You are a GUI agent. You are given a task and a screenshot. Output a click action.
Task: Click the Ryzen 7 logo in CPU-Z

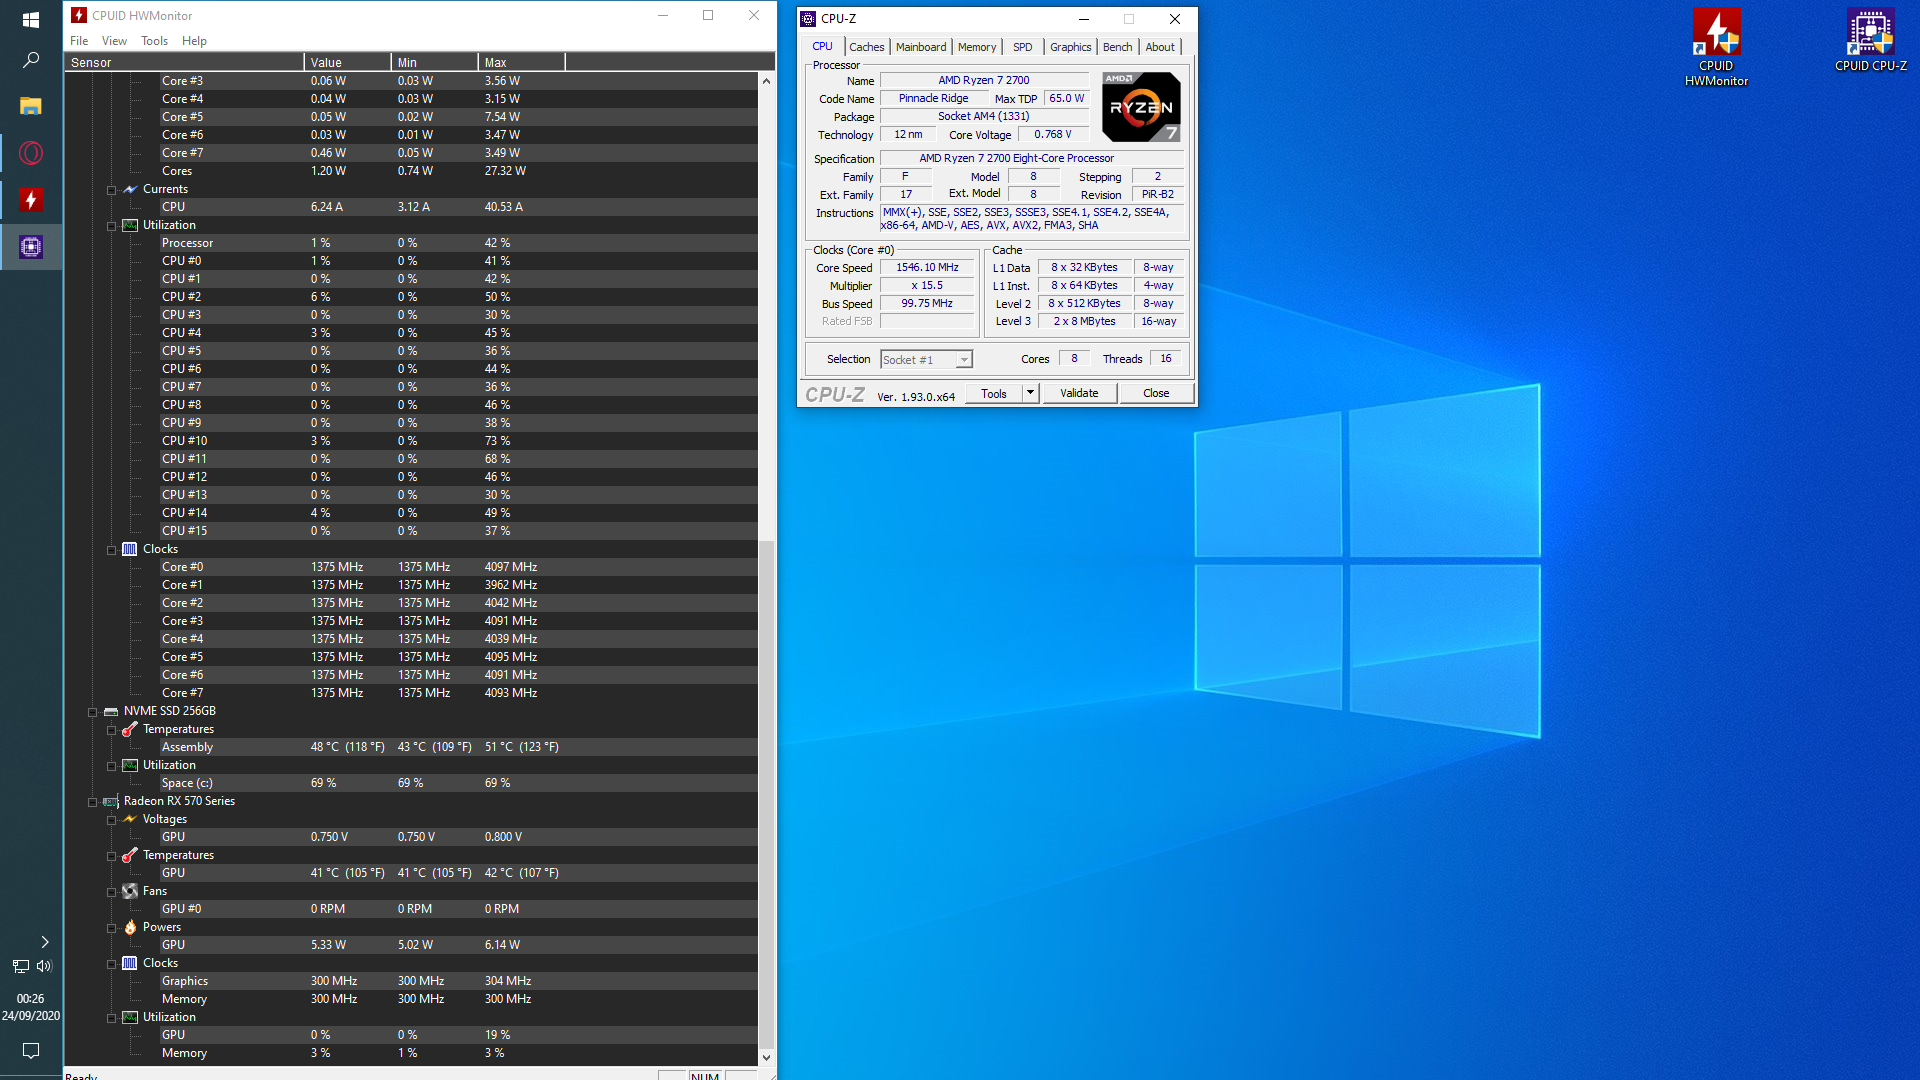[1141, 106]
